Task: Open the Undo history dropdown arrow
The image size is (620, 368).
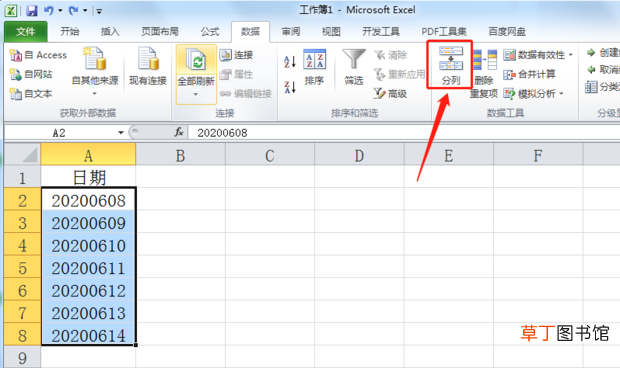Action: [60, 11]
